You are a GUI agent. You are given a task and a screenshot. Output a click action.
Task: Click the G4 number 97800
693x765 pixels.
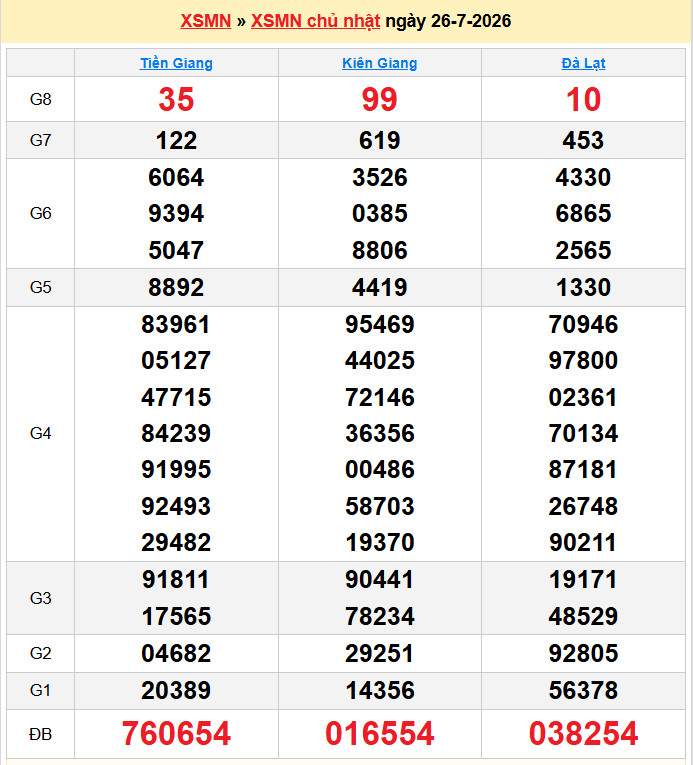click(x=583, y=361)
